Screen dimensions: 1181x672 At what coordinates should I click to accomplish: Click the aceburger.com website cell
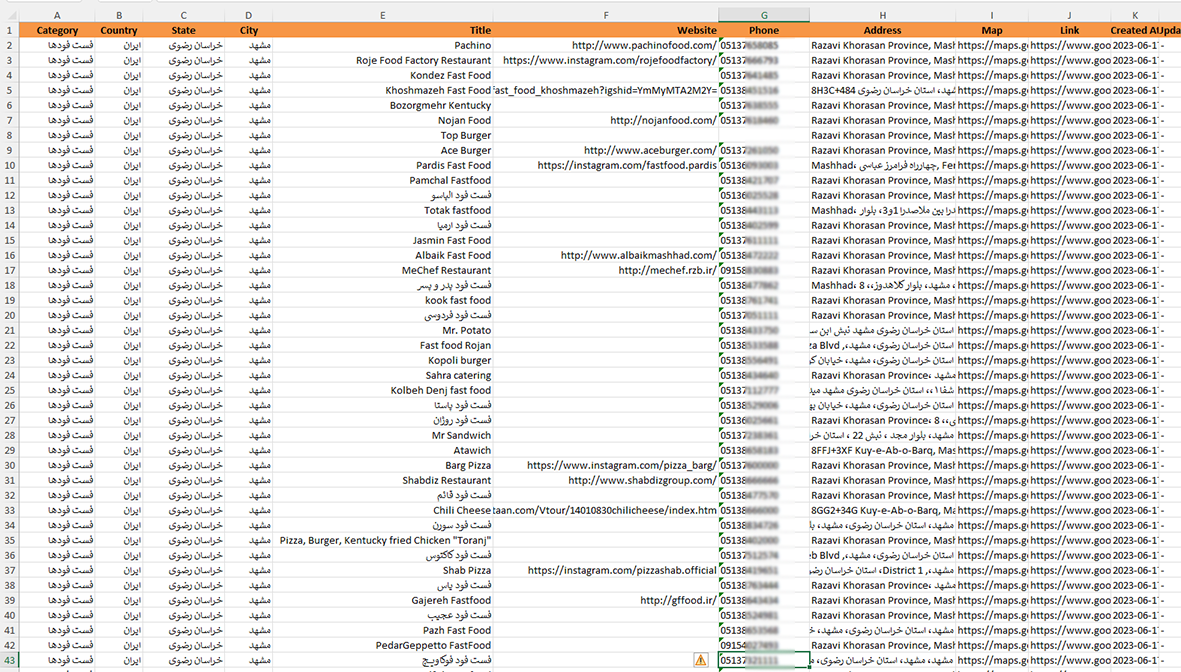(x=606, y=150)
